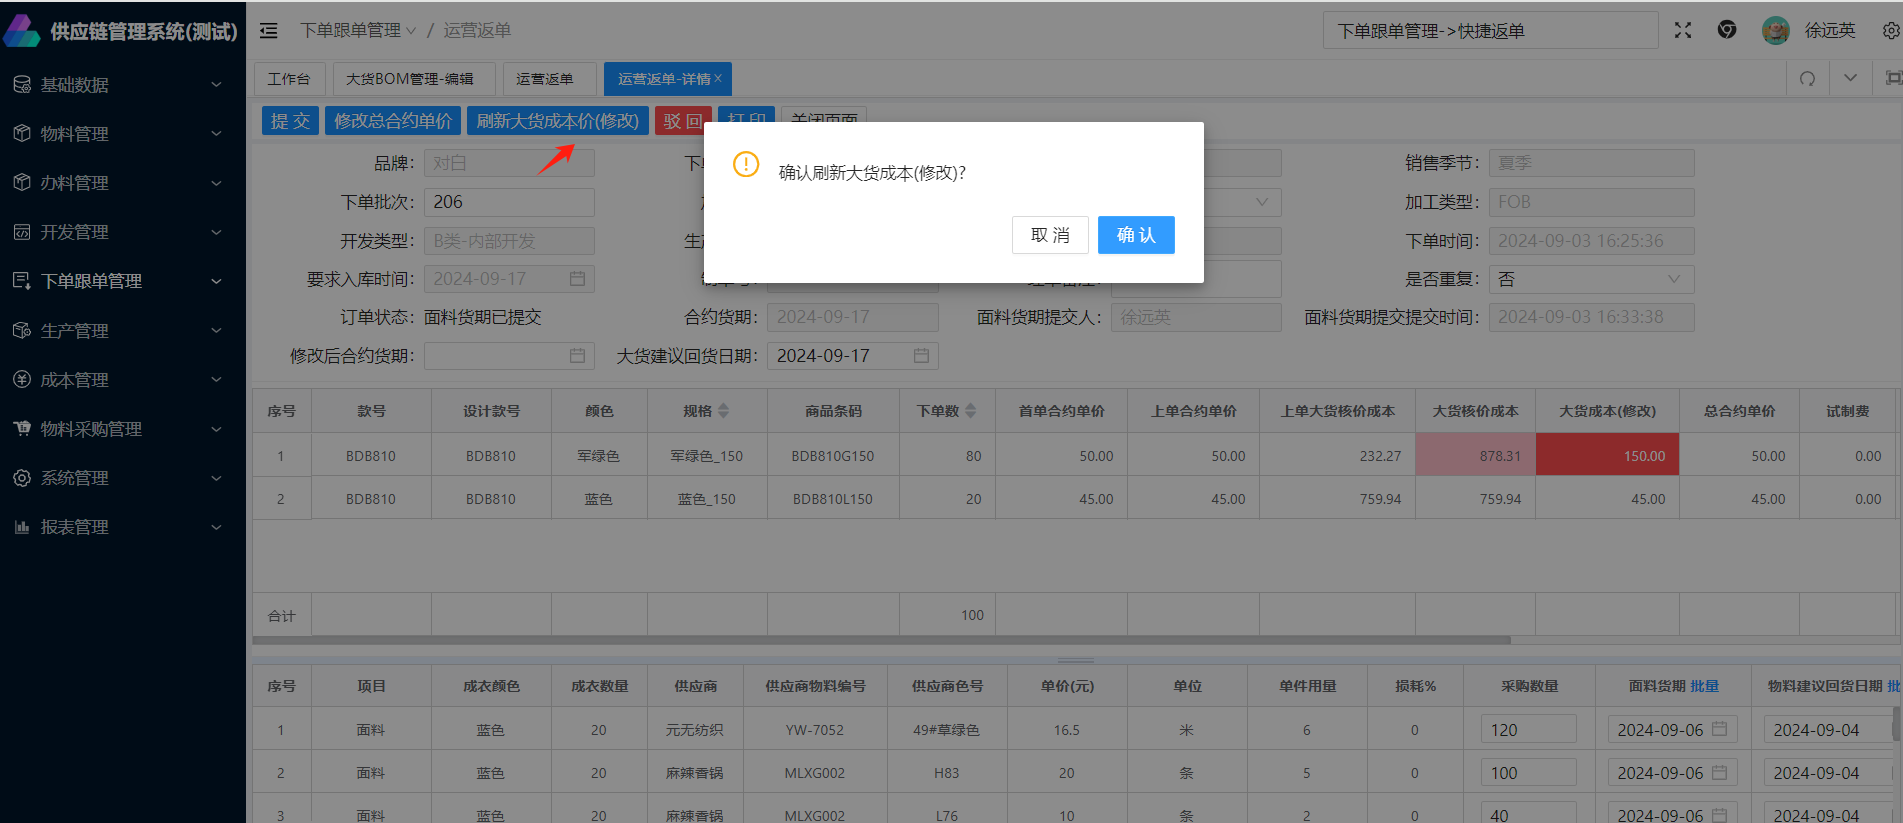
Task: Confirm the dialog with 确认 button
Action: tap(1135, 235)
